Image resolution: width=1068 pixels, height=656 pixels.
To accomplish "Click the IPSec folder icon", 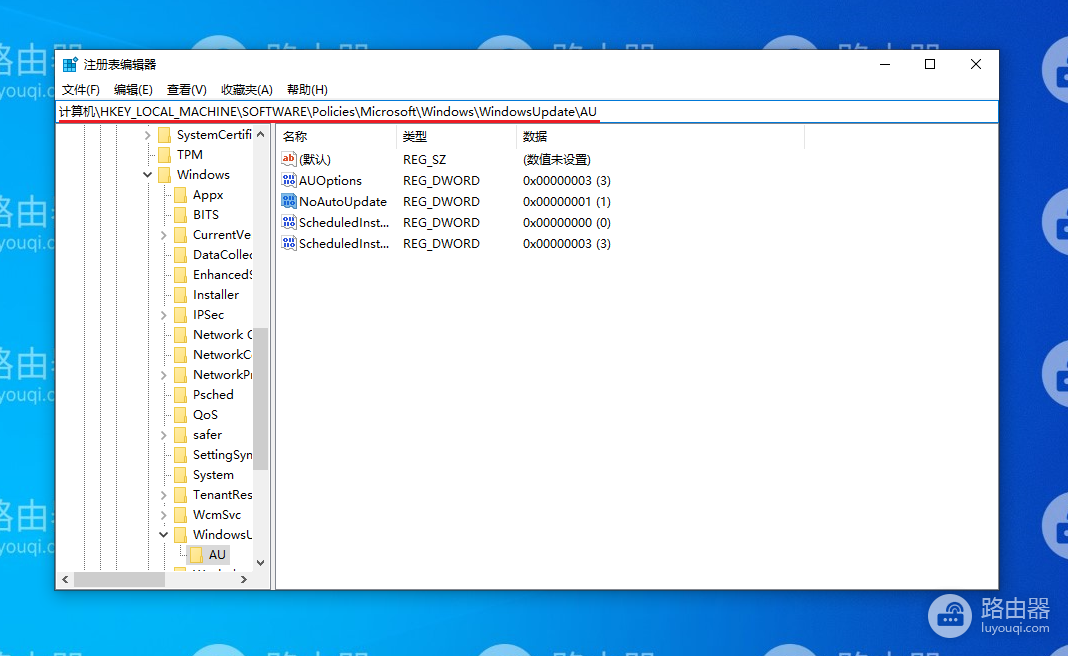I will pyautogui.click(x=180, y=315).
